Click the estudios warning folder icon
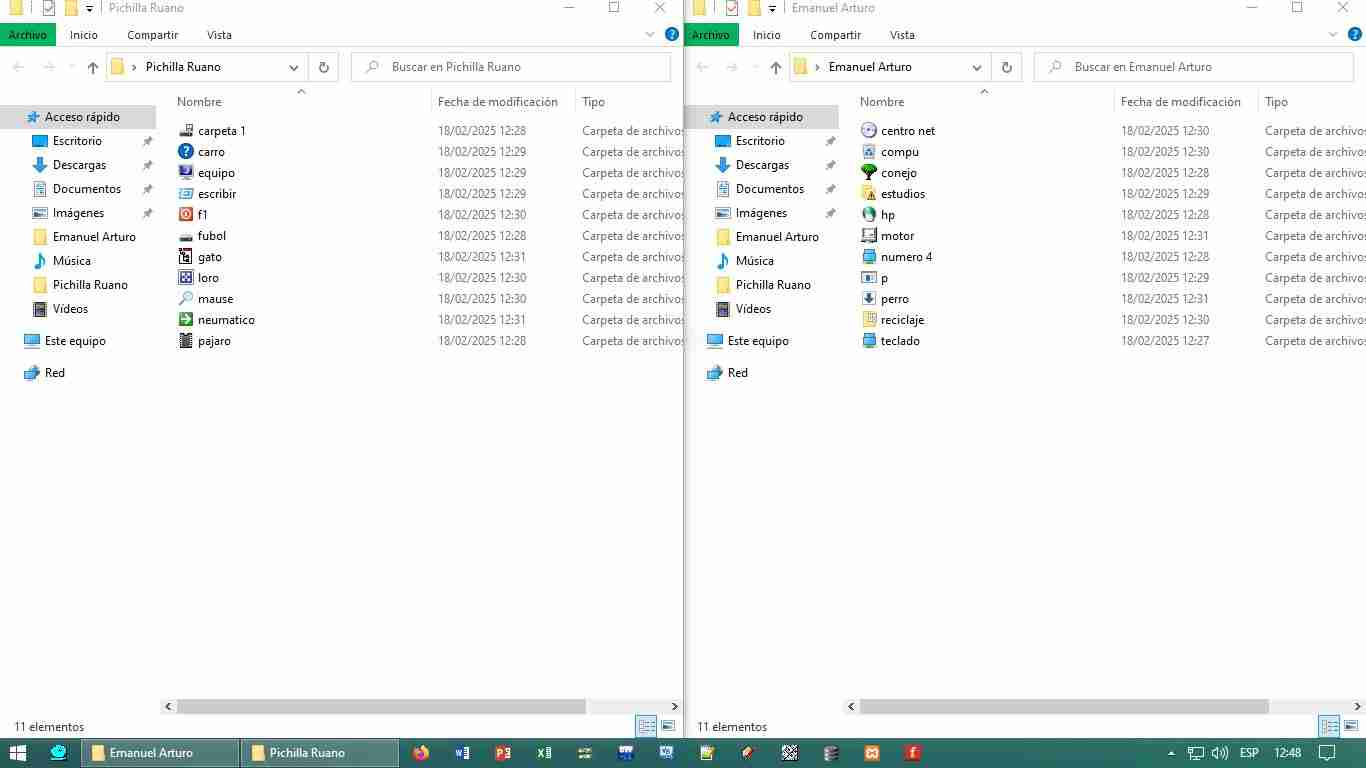 869,194
